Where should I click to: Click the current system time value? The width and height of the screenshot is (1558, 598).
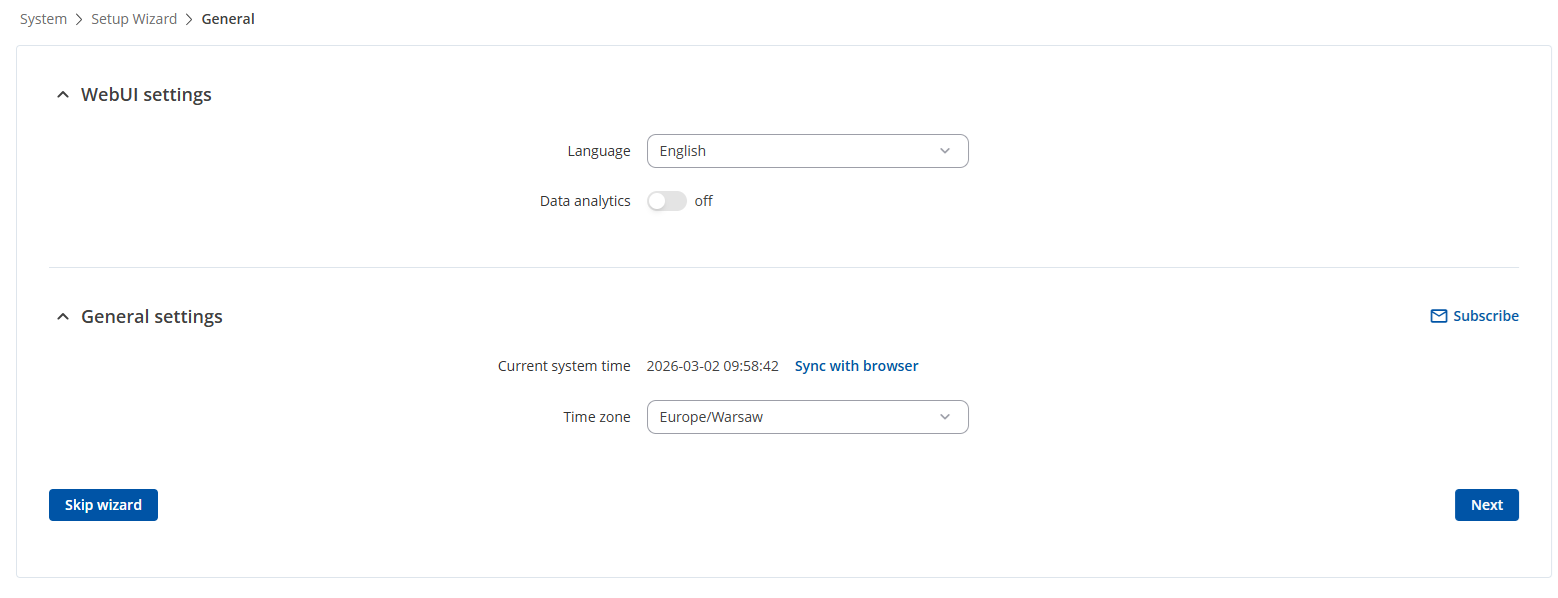point(712,366)
